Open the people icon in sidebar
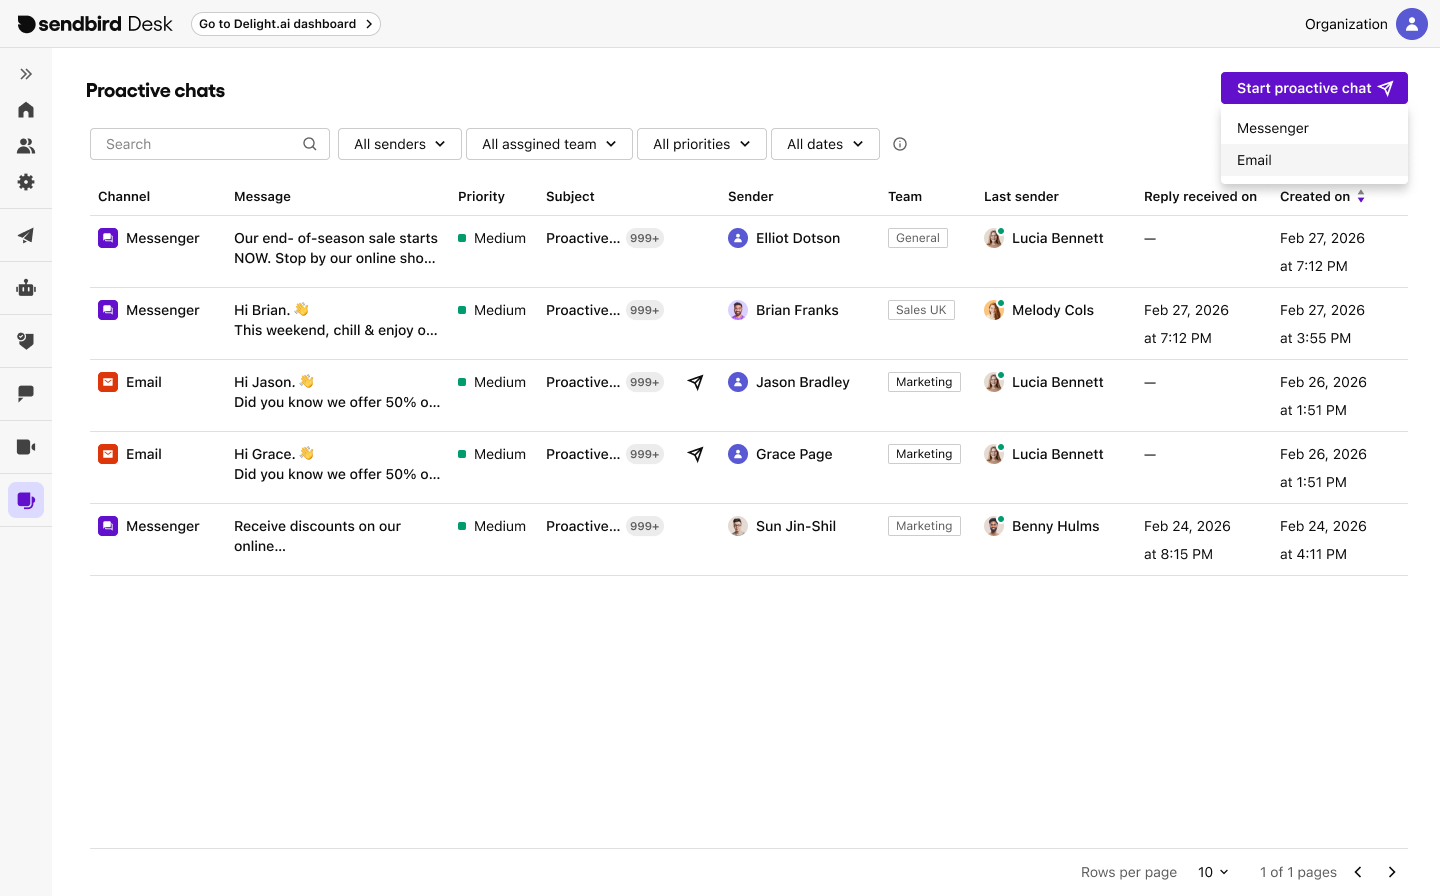The image size is (1440, 896). [26, 146]
